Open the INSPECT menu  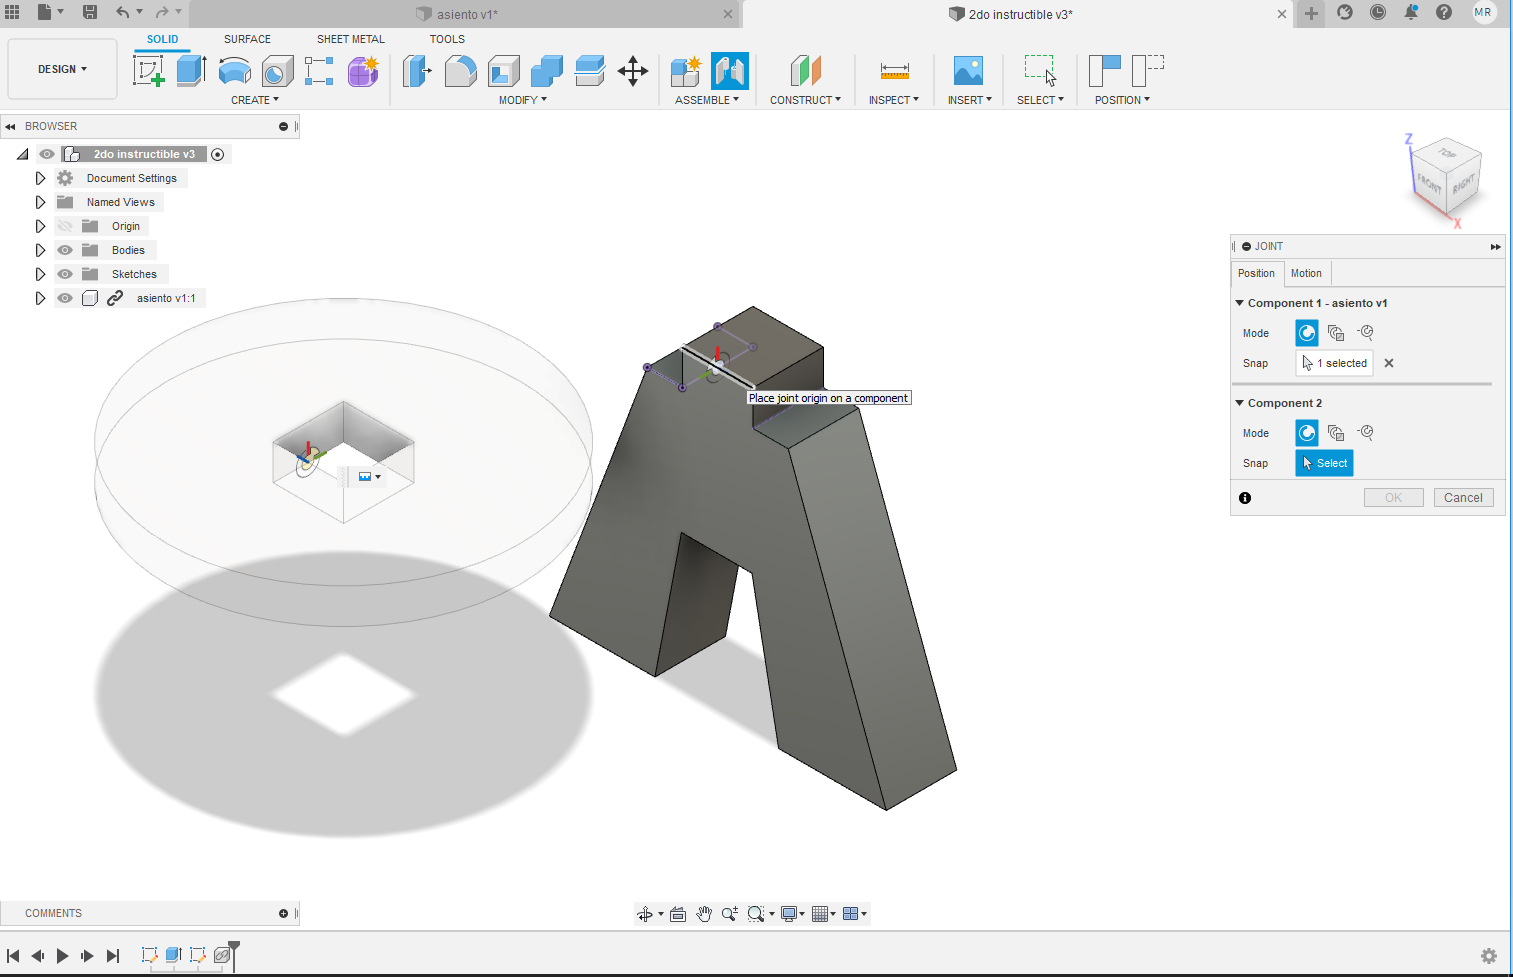tap(893, 100)
